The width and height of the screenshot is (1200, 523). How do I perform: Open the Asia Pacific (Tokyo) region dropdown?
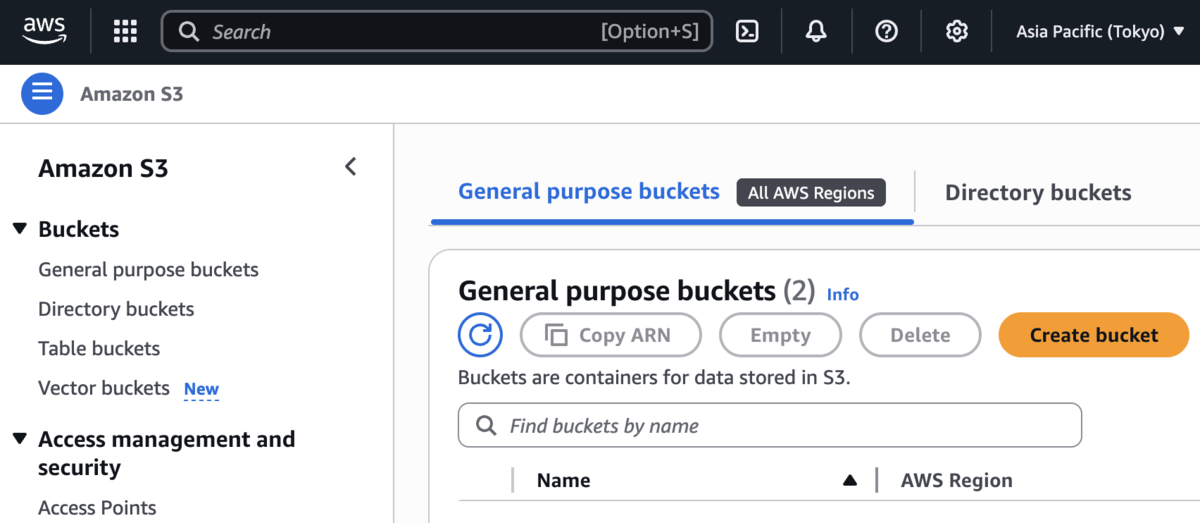click(x=1101, y=32)
